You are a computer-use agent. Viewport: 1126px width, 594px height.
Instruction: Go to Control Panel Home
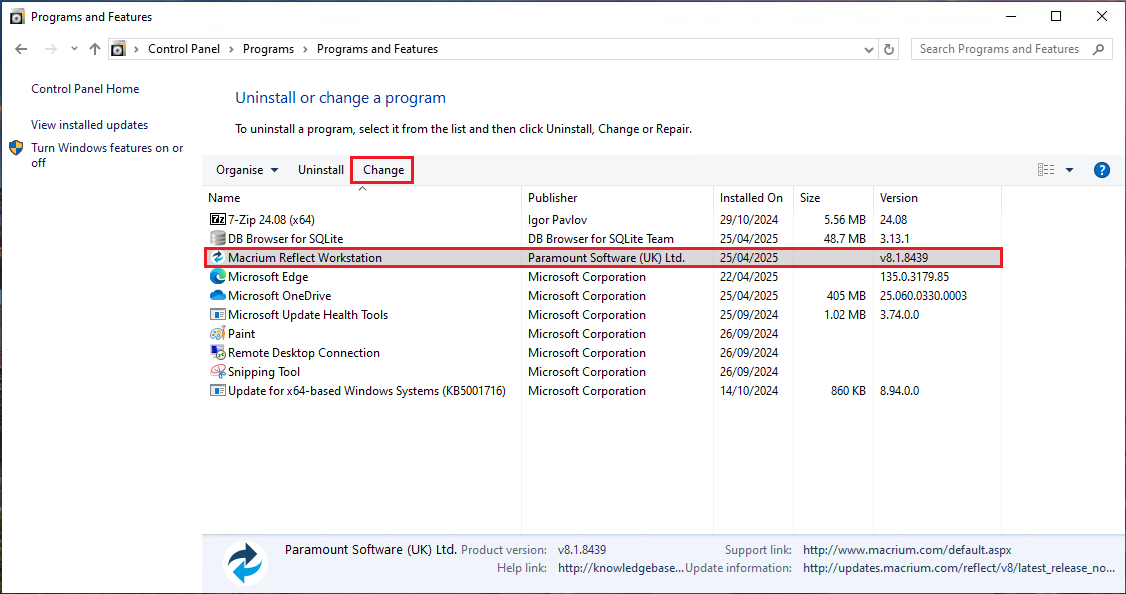(85, 89)
